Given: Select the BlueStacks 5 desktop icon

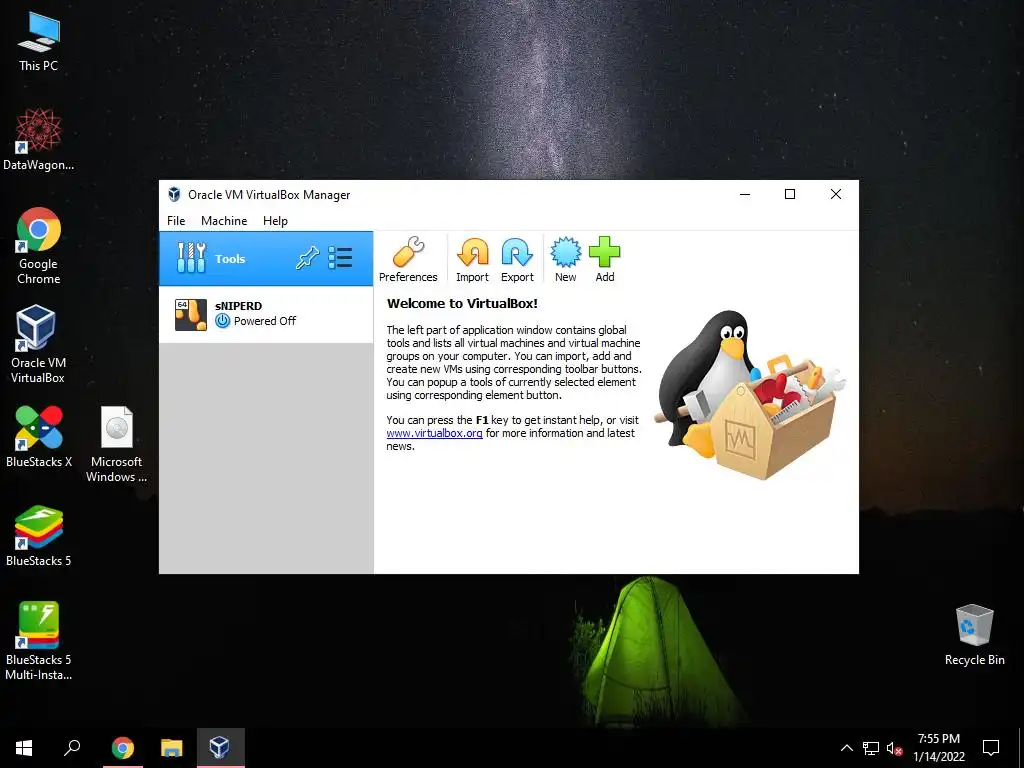Looking at the screenshot, I should point(39,536).
